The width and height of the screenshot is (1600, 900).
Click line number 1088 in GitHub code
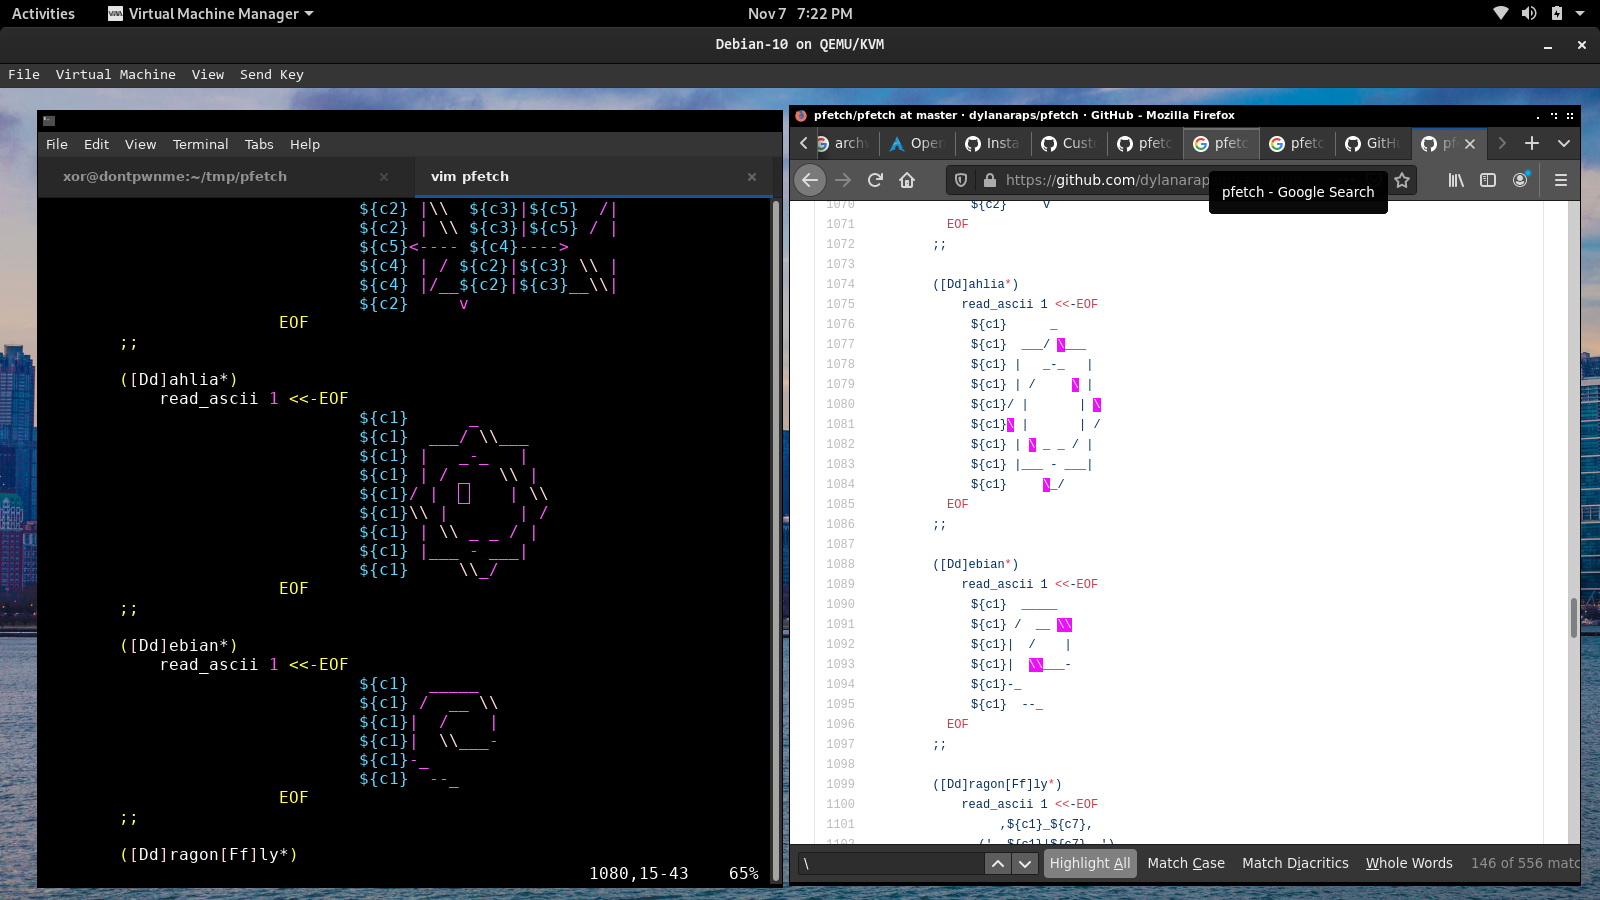click(x=840, y=564)
